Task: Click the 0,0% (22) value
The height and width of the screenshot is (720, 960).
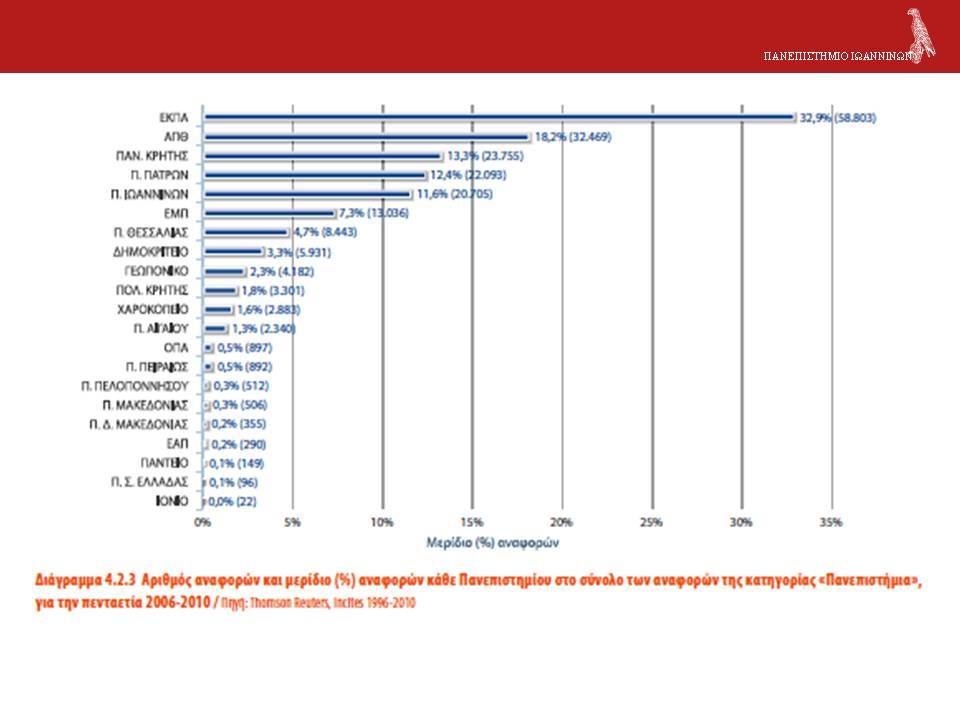Action: (x=233, y=501)
